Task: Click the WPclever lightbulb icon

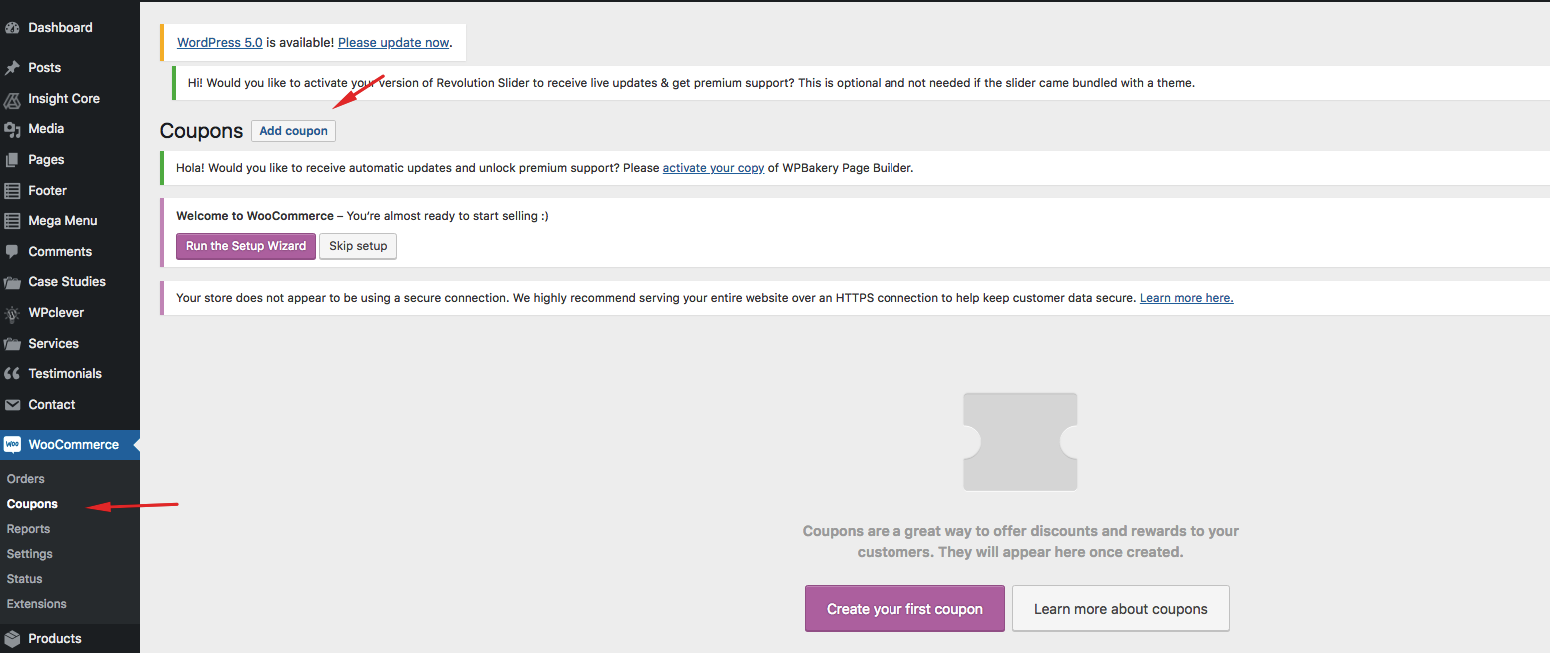Action: [x=12, y=313]
